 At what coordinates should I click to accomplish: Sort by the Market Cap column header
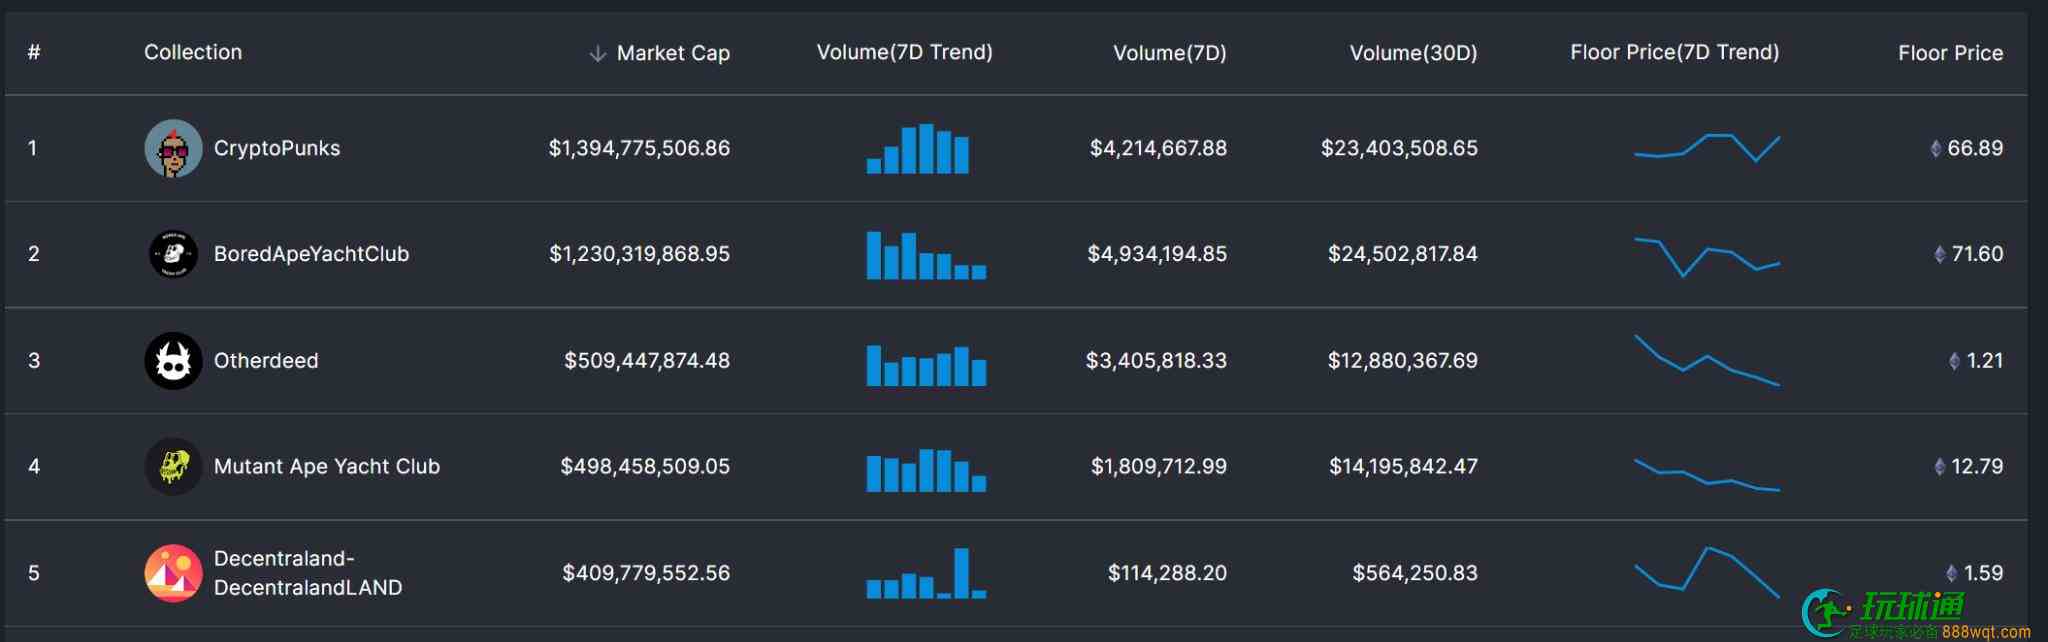[x=673, y=53]
